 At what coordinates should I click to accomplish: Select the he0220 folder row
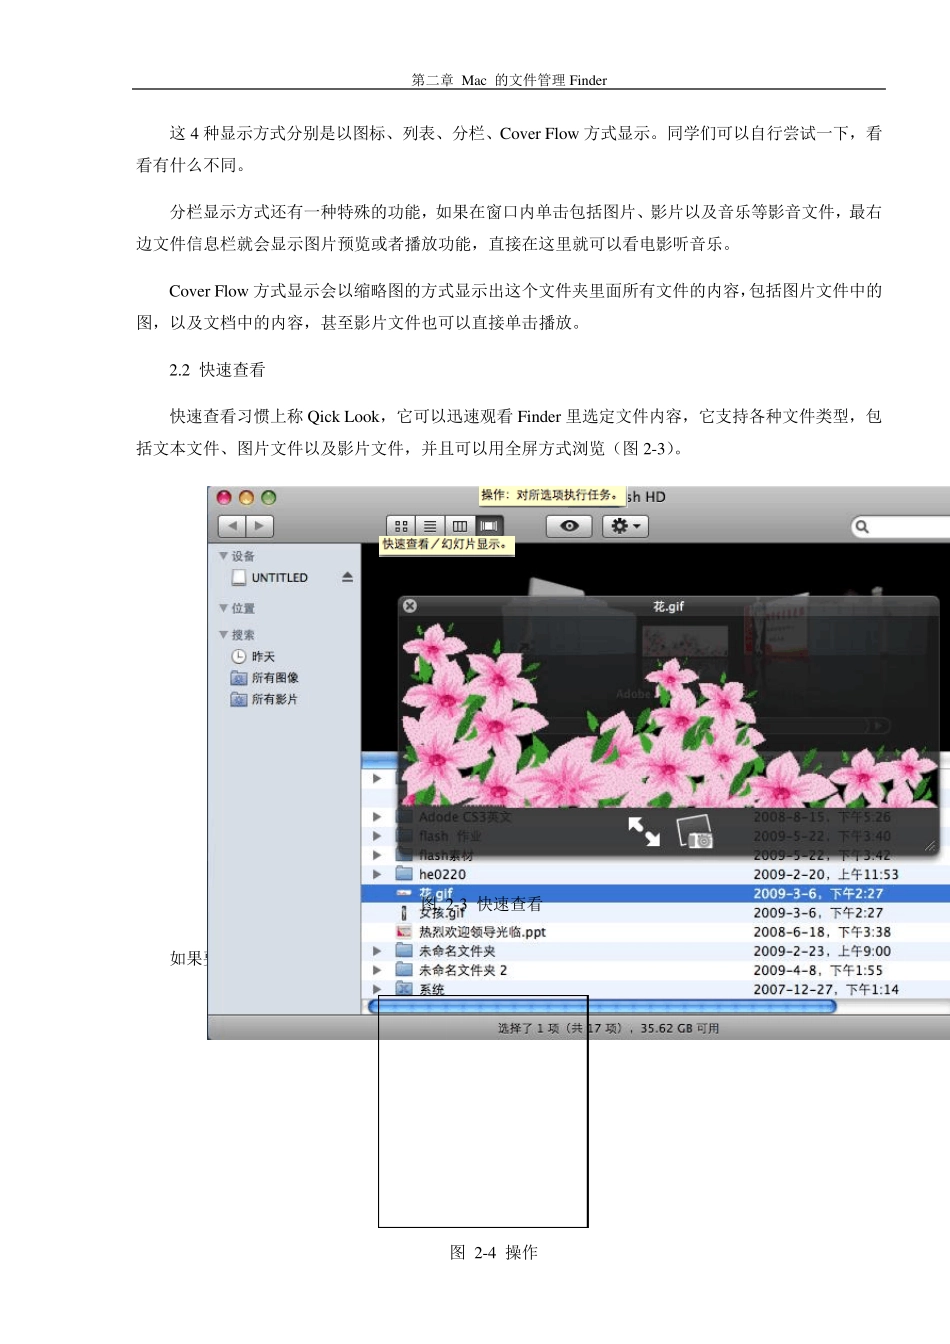[656, 874]
